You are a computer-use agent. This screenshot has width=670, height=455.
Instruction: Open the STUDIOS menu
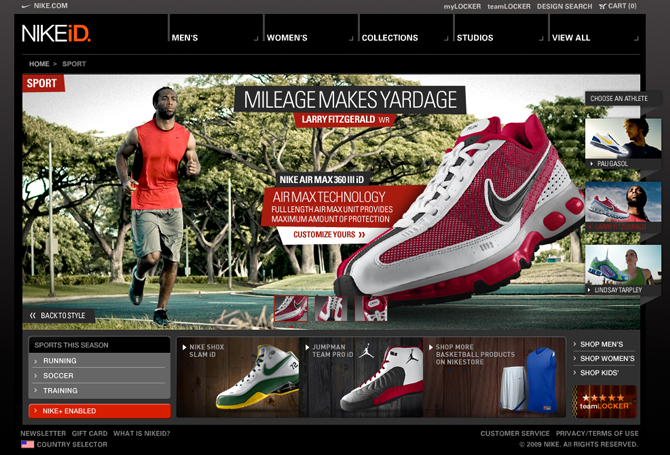(475, 38)
